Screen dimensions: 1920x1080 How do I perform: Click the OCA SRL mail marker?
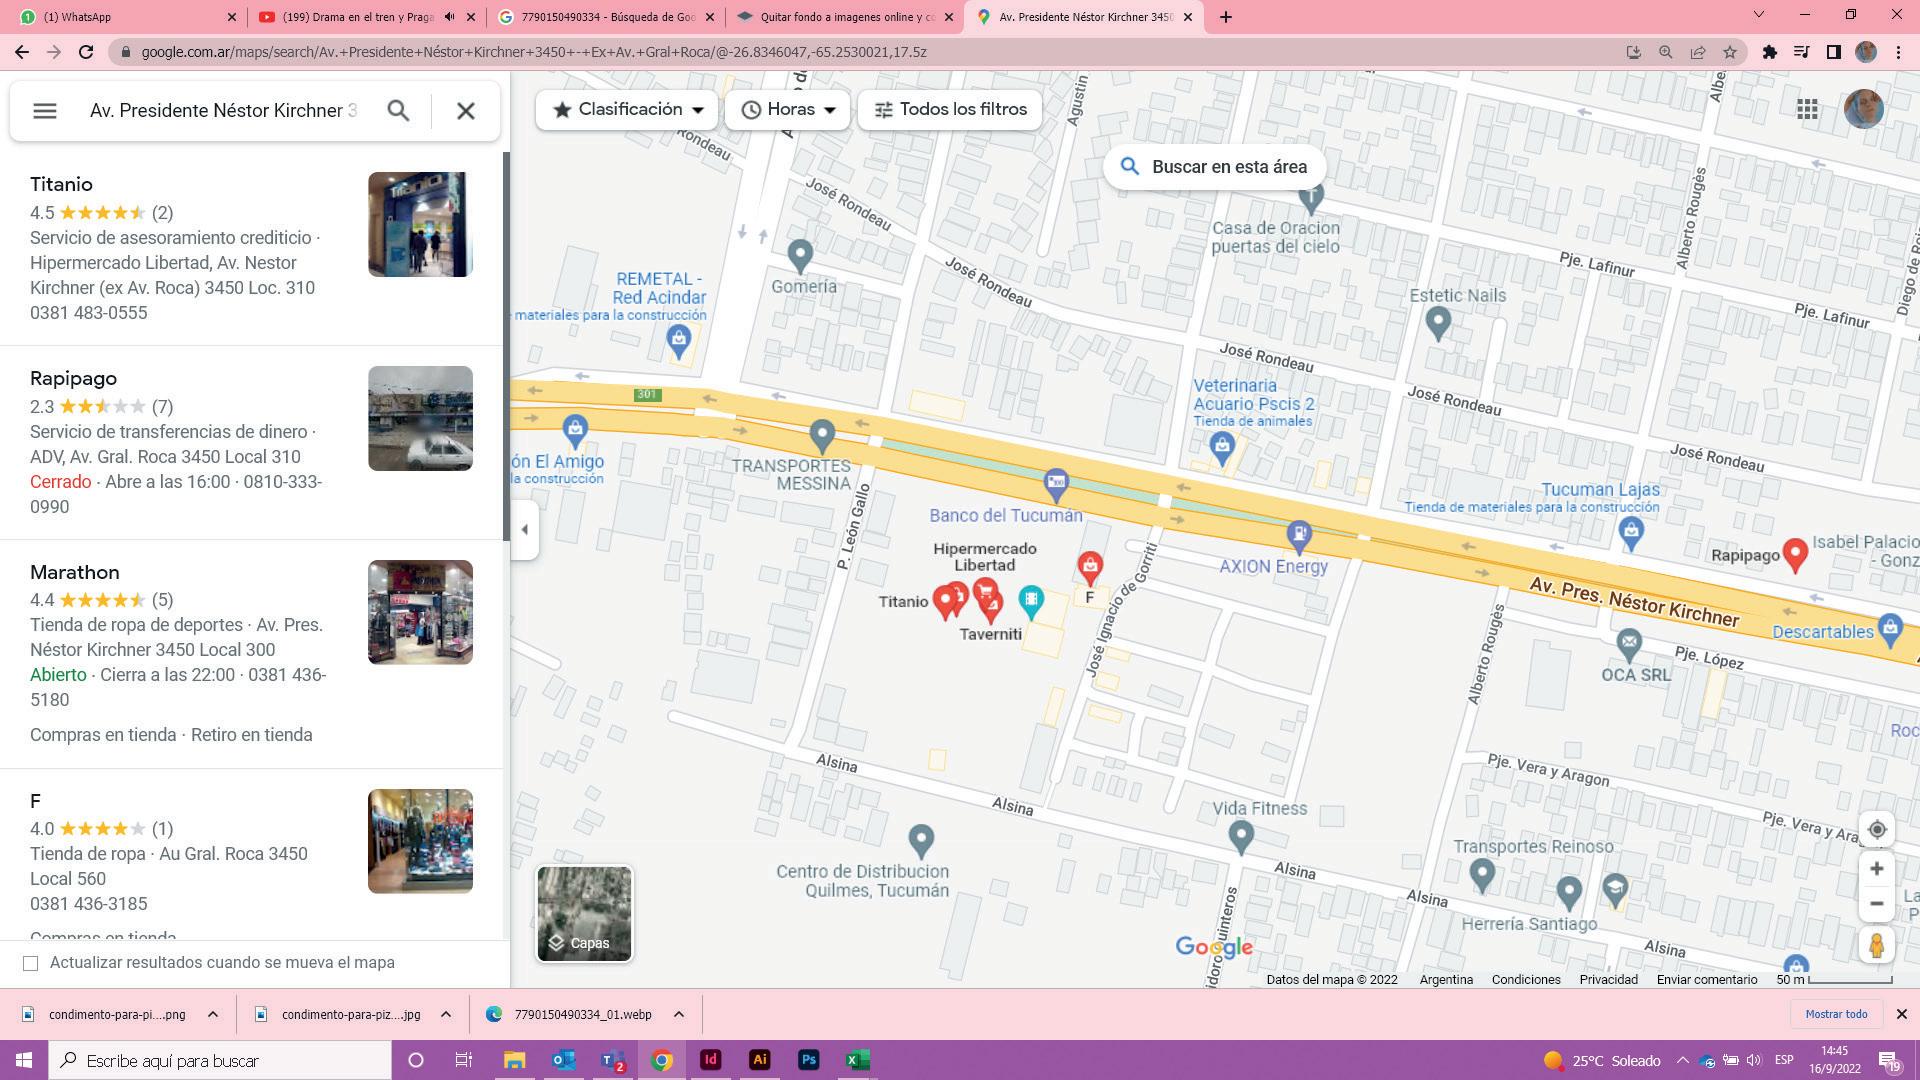[x=1629, y=644]
